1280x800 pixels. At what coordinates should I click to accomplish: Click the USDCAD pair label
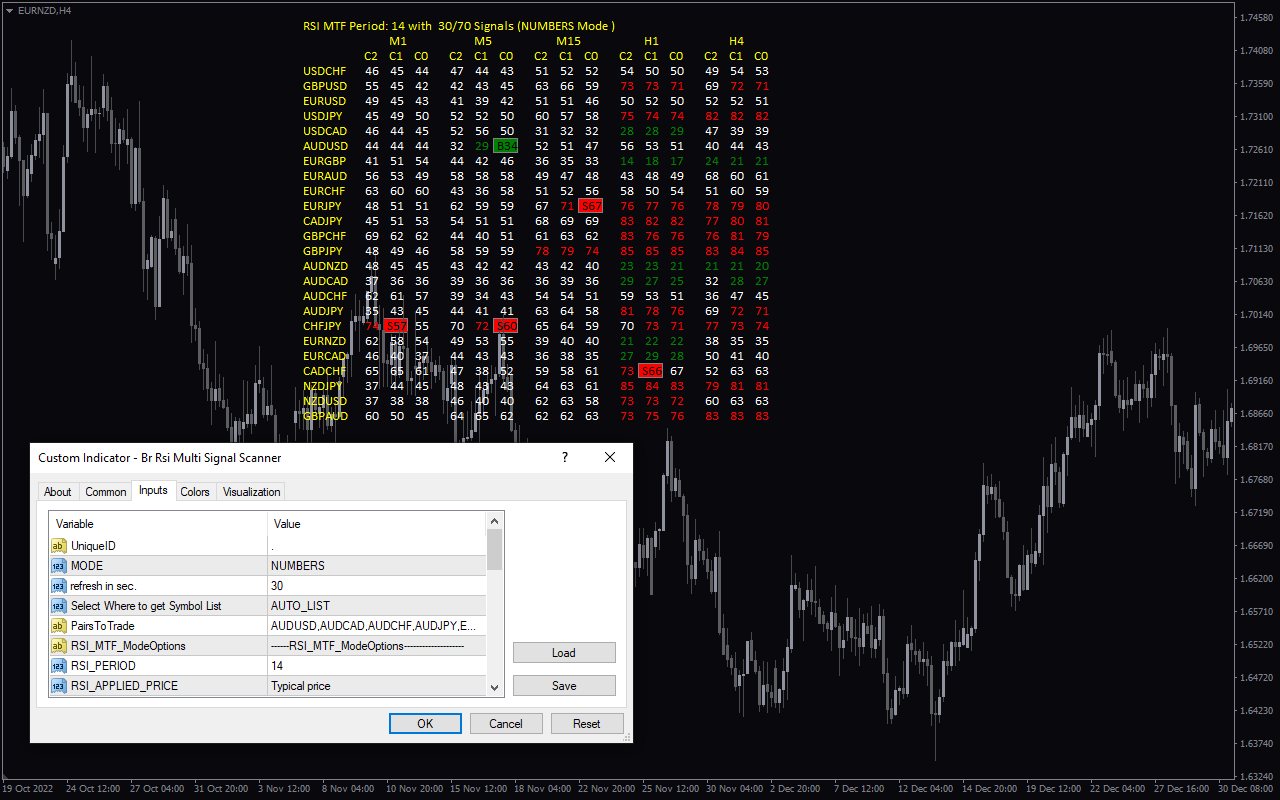point(325,131)
